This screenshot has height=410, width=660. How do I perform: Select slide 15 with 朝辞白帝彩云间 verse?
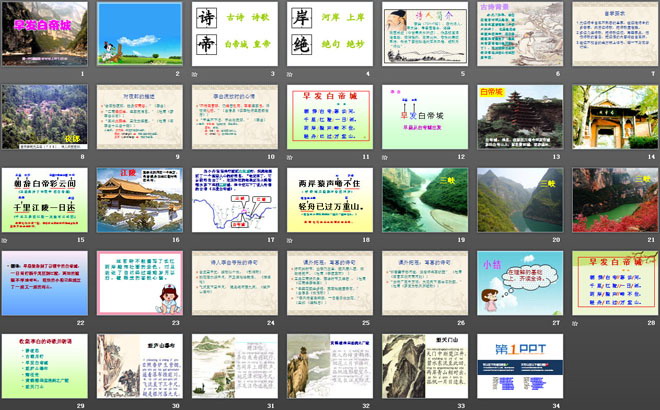click(45, 200)
